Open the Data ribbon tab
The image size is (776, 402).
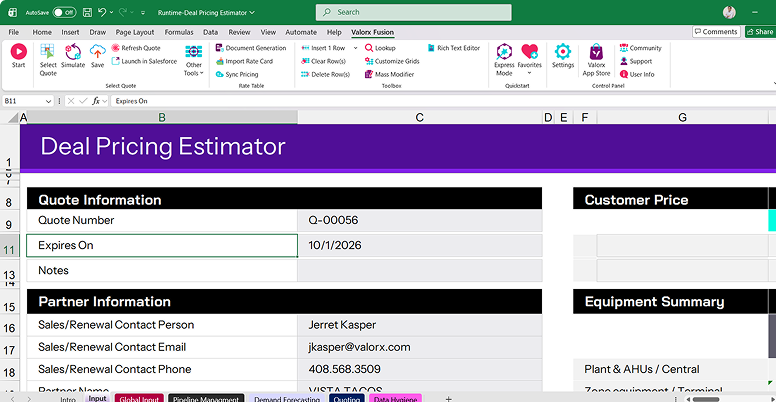pos(210,32)
